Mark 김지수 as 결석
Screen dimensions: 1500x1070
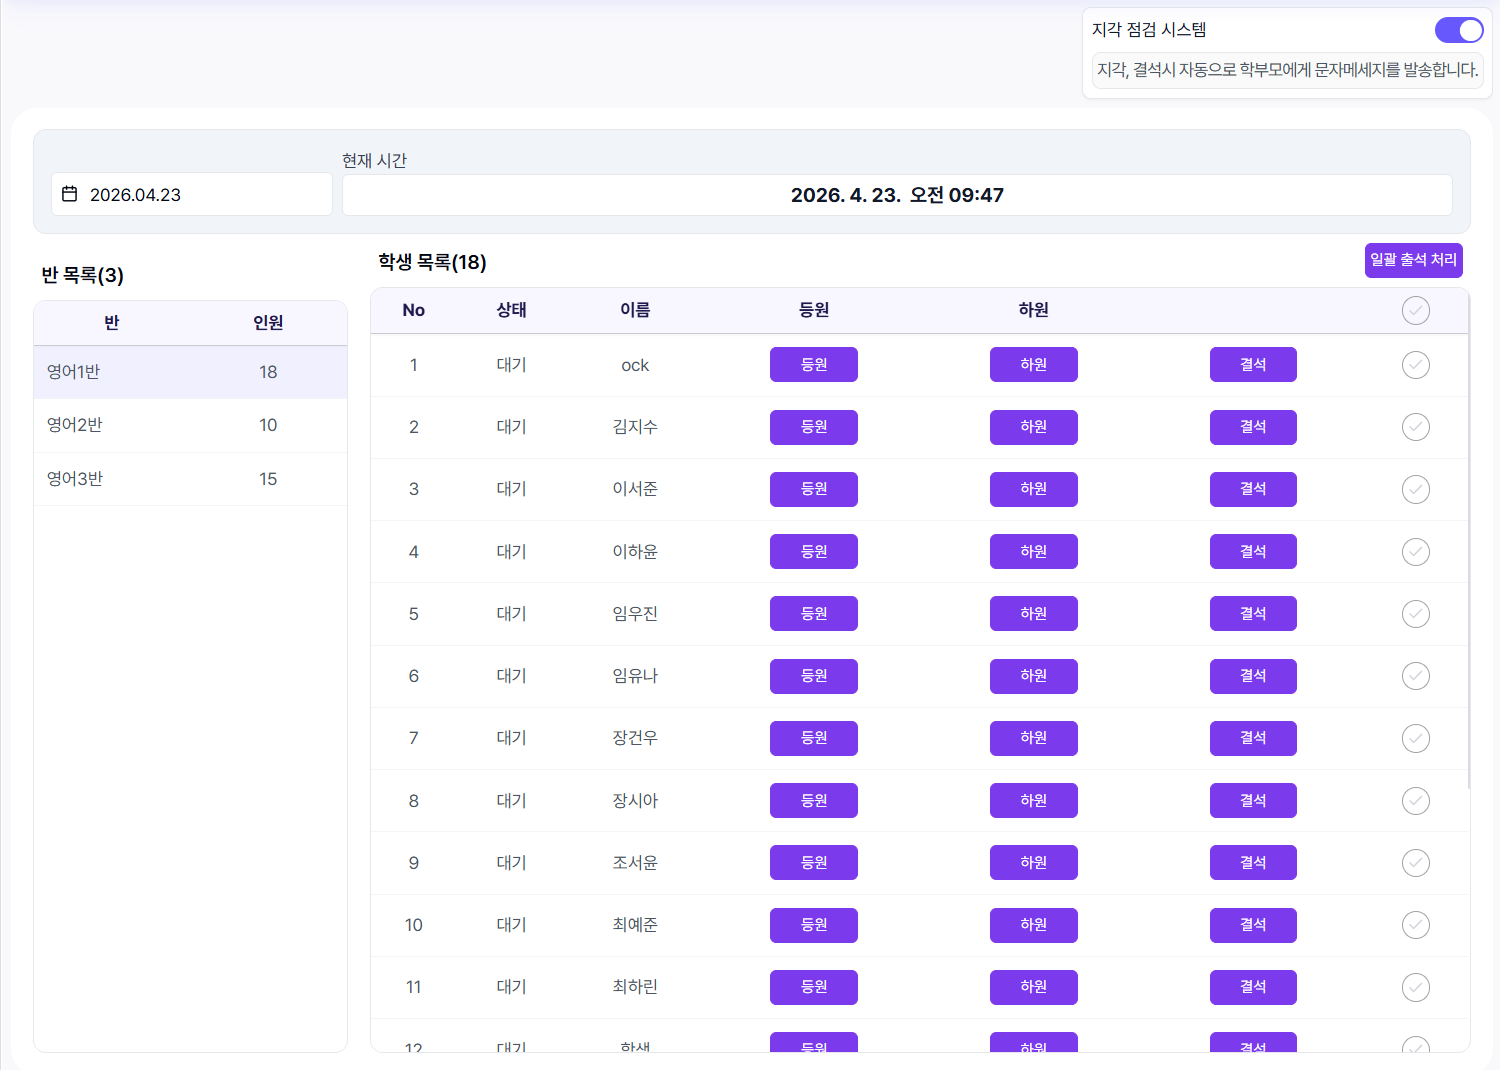1252,427
